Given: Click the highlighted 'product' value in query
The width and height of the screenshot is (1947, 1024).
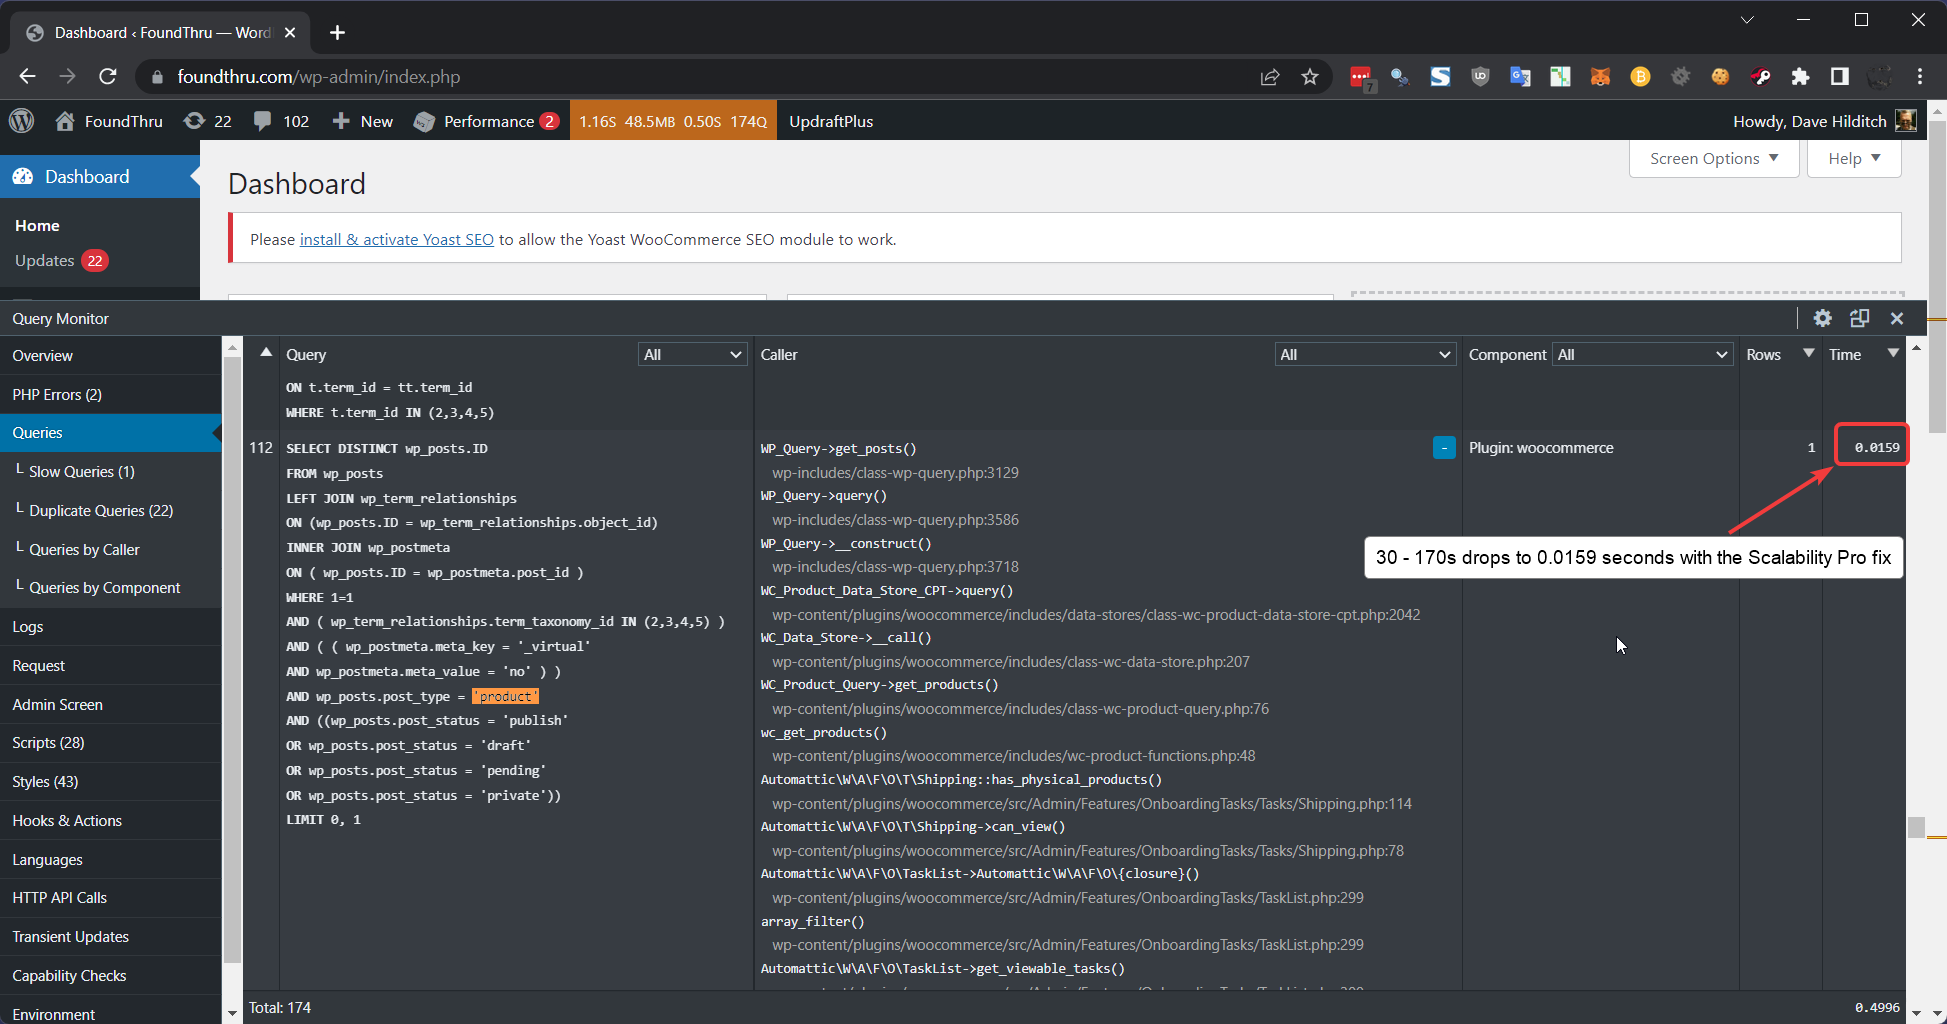Looking at the screenshot, I should coord(505,697).
